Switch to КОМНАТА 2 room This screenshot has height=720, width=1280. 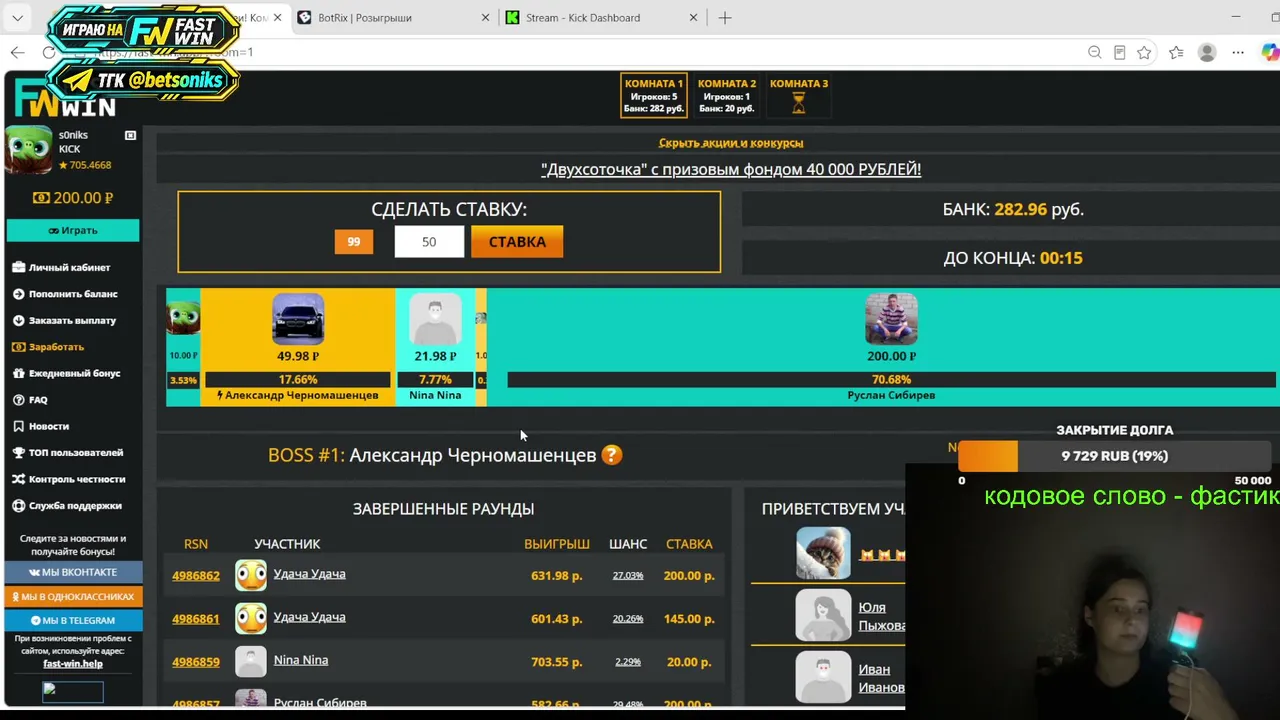[x=727, y=96]
